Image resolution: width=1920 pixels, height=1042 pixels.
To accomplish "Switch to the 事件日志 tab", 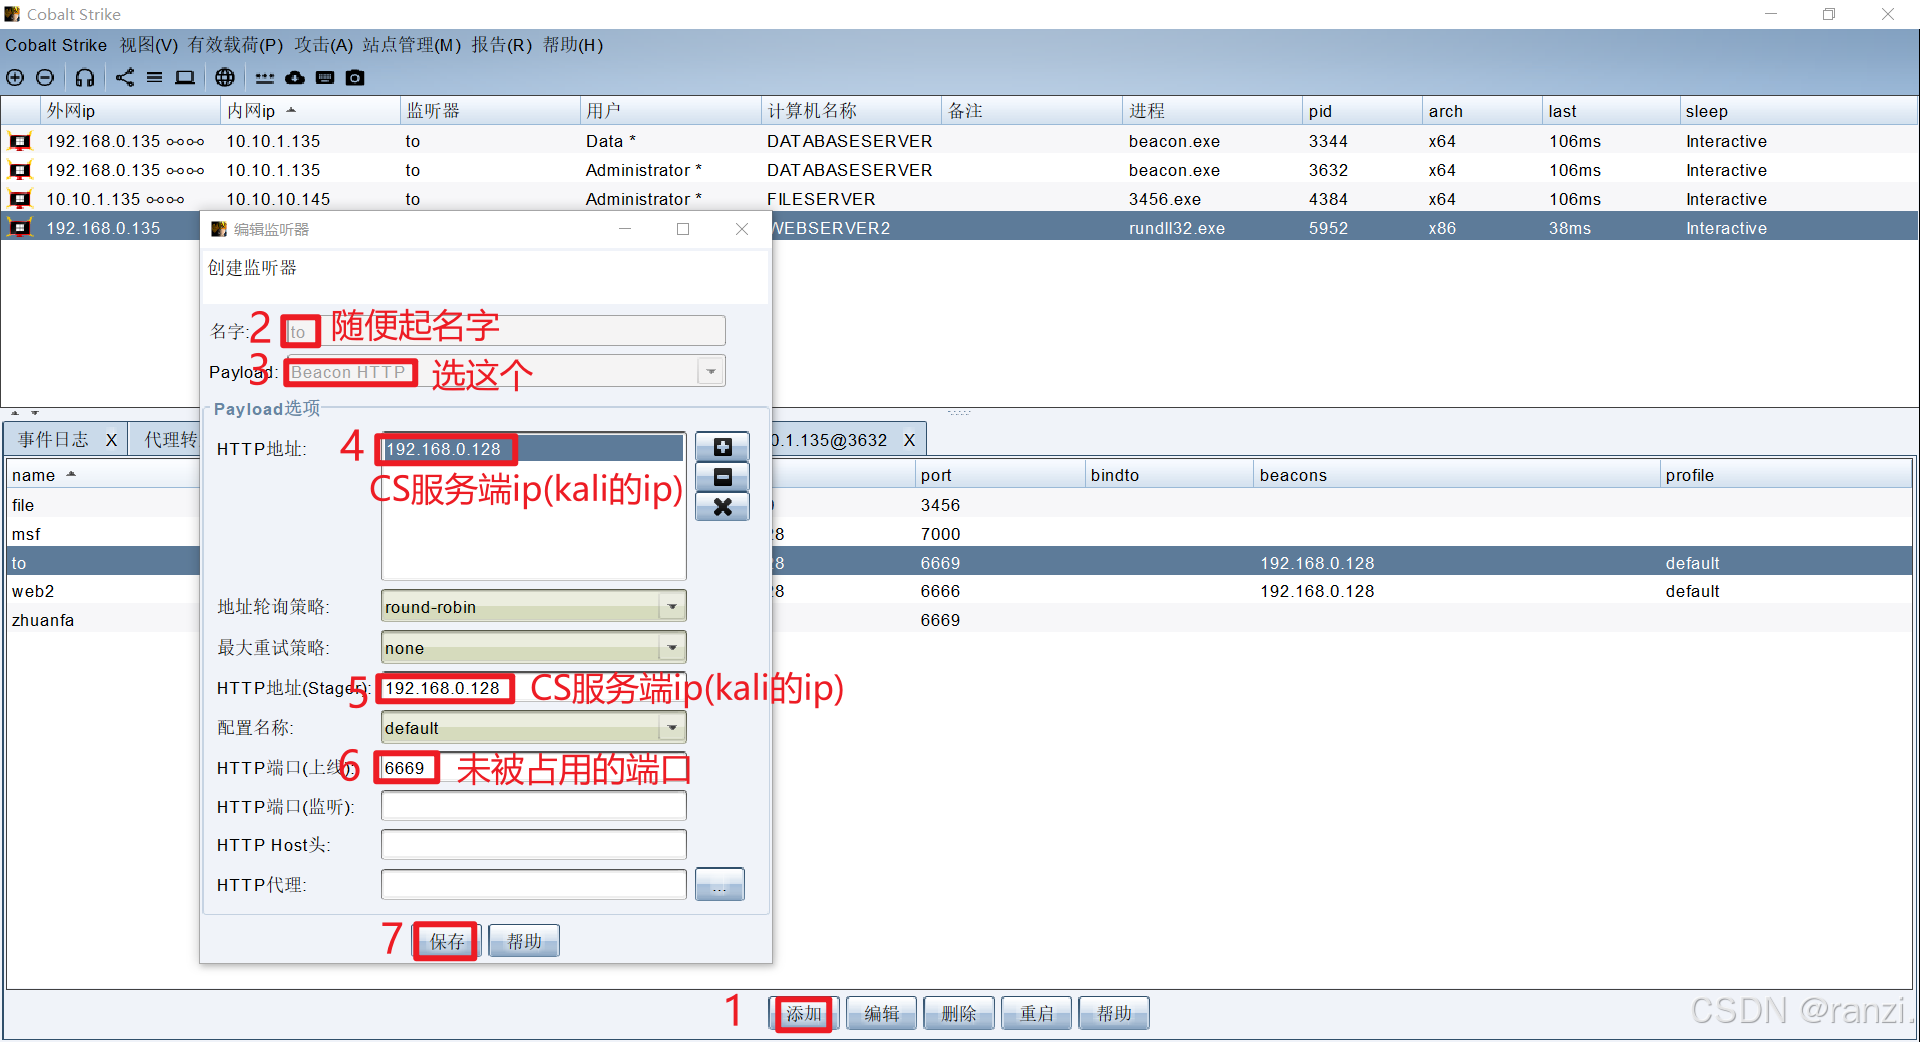I will (x=53, y=440).
